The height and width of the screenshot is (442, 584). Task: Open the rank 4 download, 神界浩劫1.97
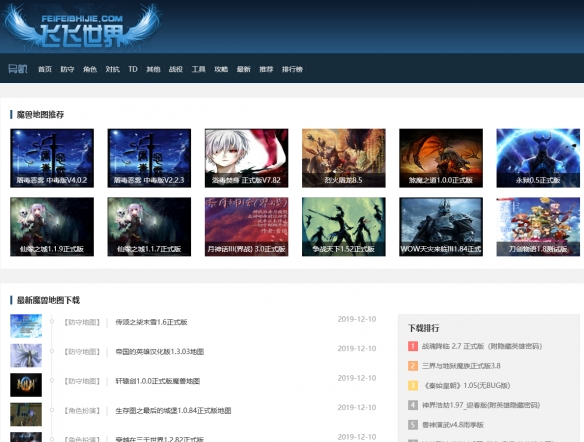tap(481, 405)
